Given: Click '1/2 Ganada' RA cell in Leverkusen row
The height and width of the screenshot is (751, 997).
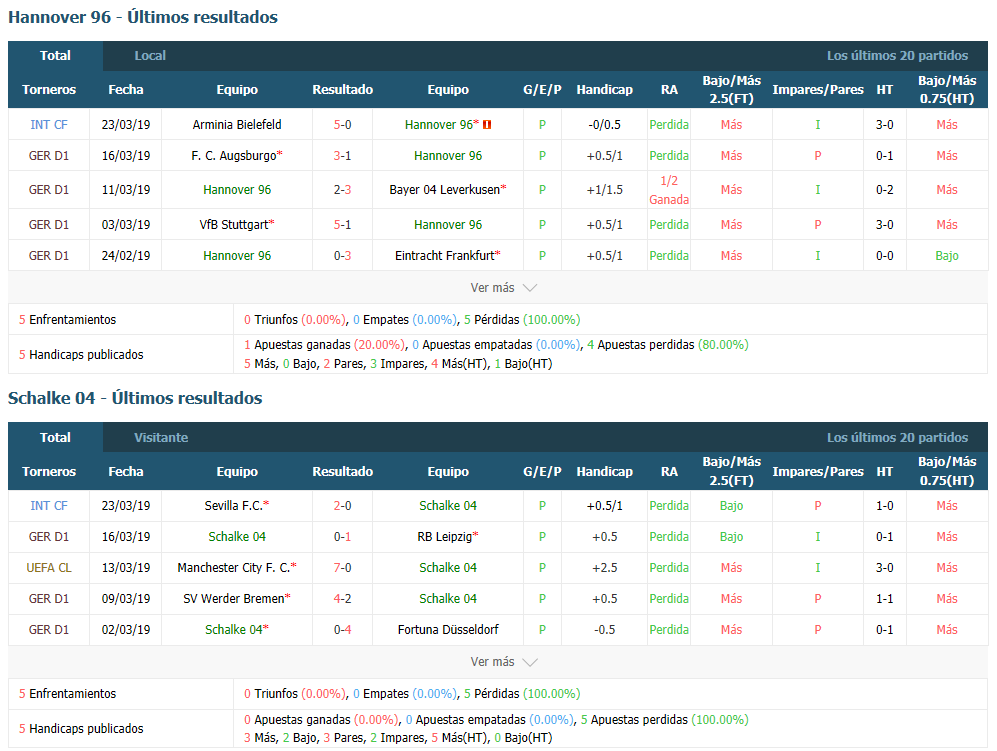Looking at the screenshot, I should 669,190.
